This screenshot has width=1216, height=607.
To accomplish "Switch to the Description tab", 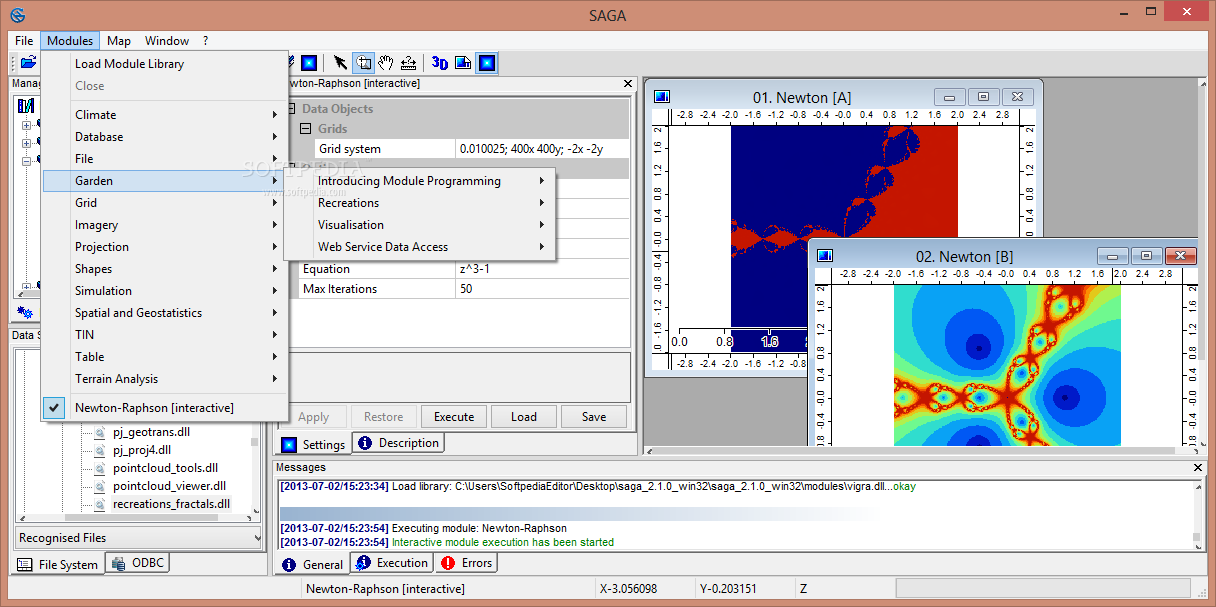I will coord(399,443).
